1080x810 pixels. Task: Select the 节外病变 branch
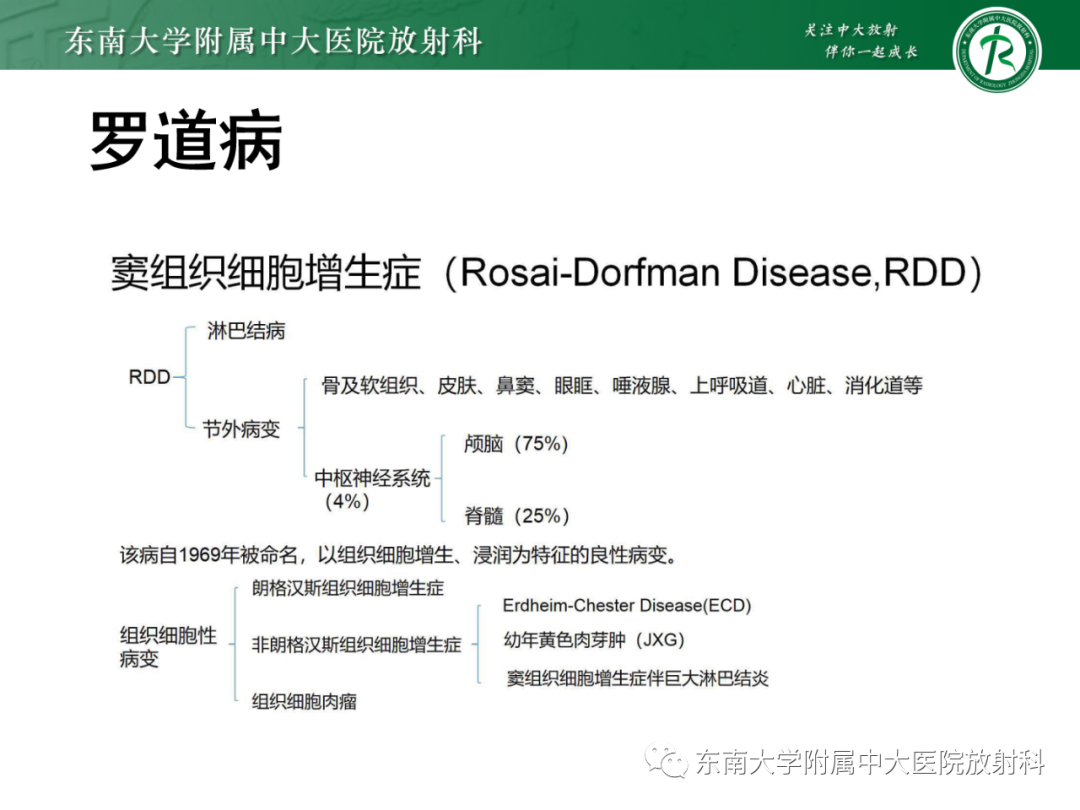tap(241, 429)
